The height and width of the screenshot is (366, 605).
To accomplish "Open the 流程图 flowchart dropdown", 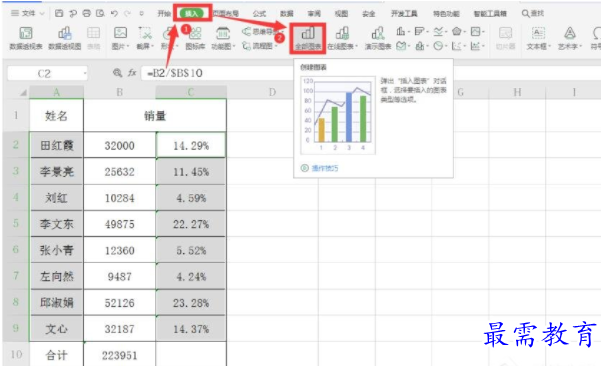I will pyautogui.click(x=260, y=46).
